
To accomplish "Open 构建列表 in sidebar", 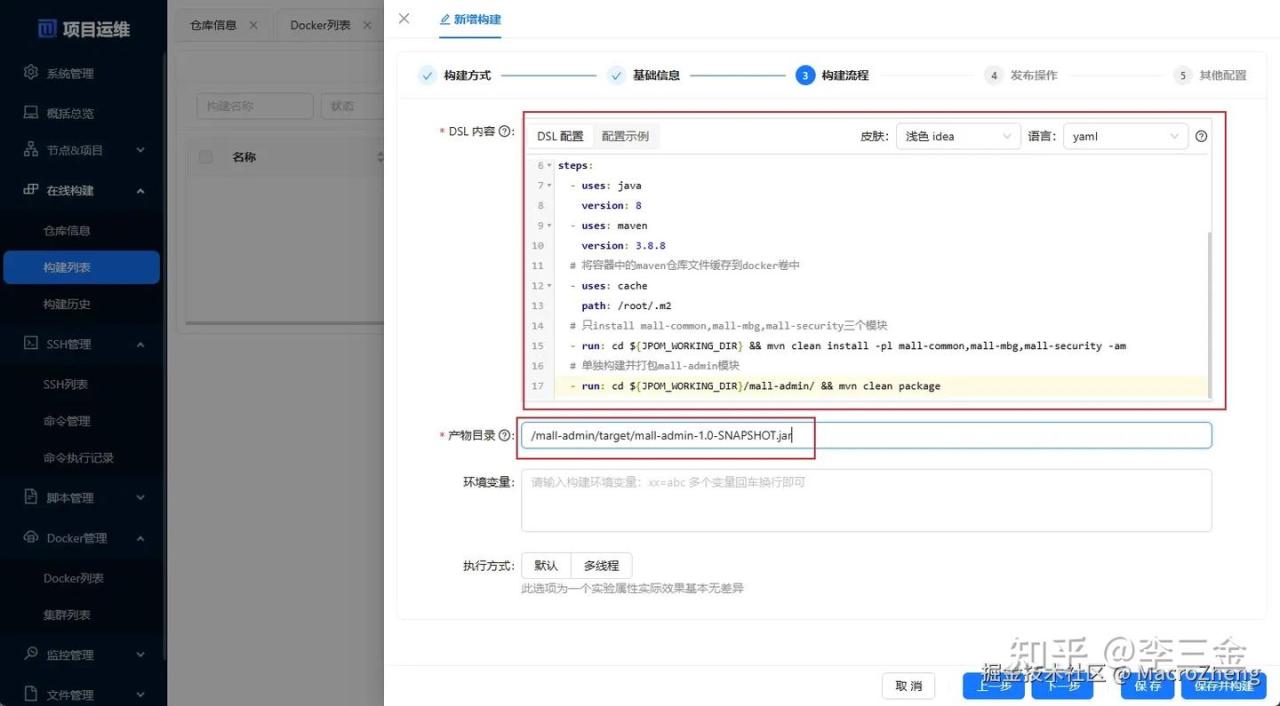I will coord(81,267).
